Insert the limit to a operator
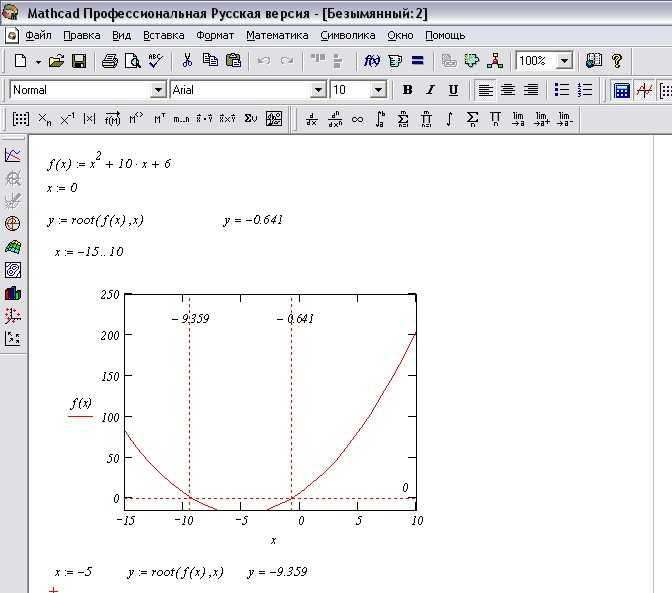Viewport: 672px width, 593px height. click(518, 119)
